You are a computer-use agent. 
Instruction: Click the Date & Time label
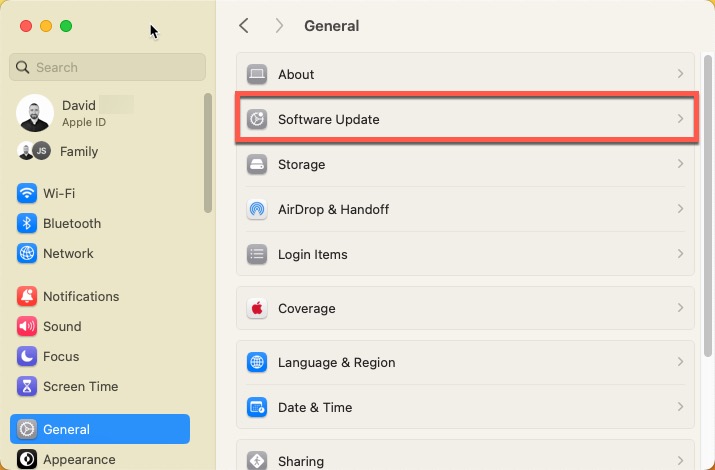tap(315, 408)
